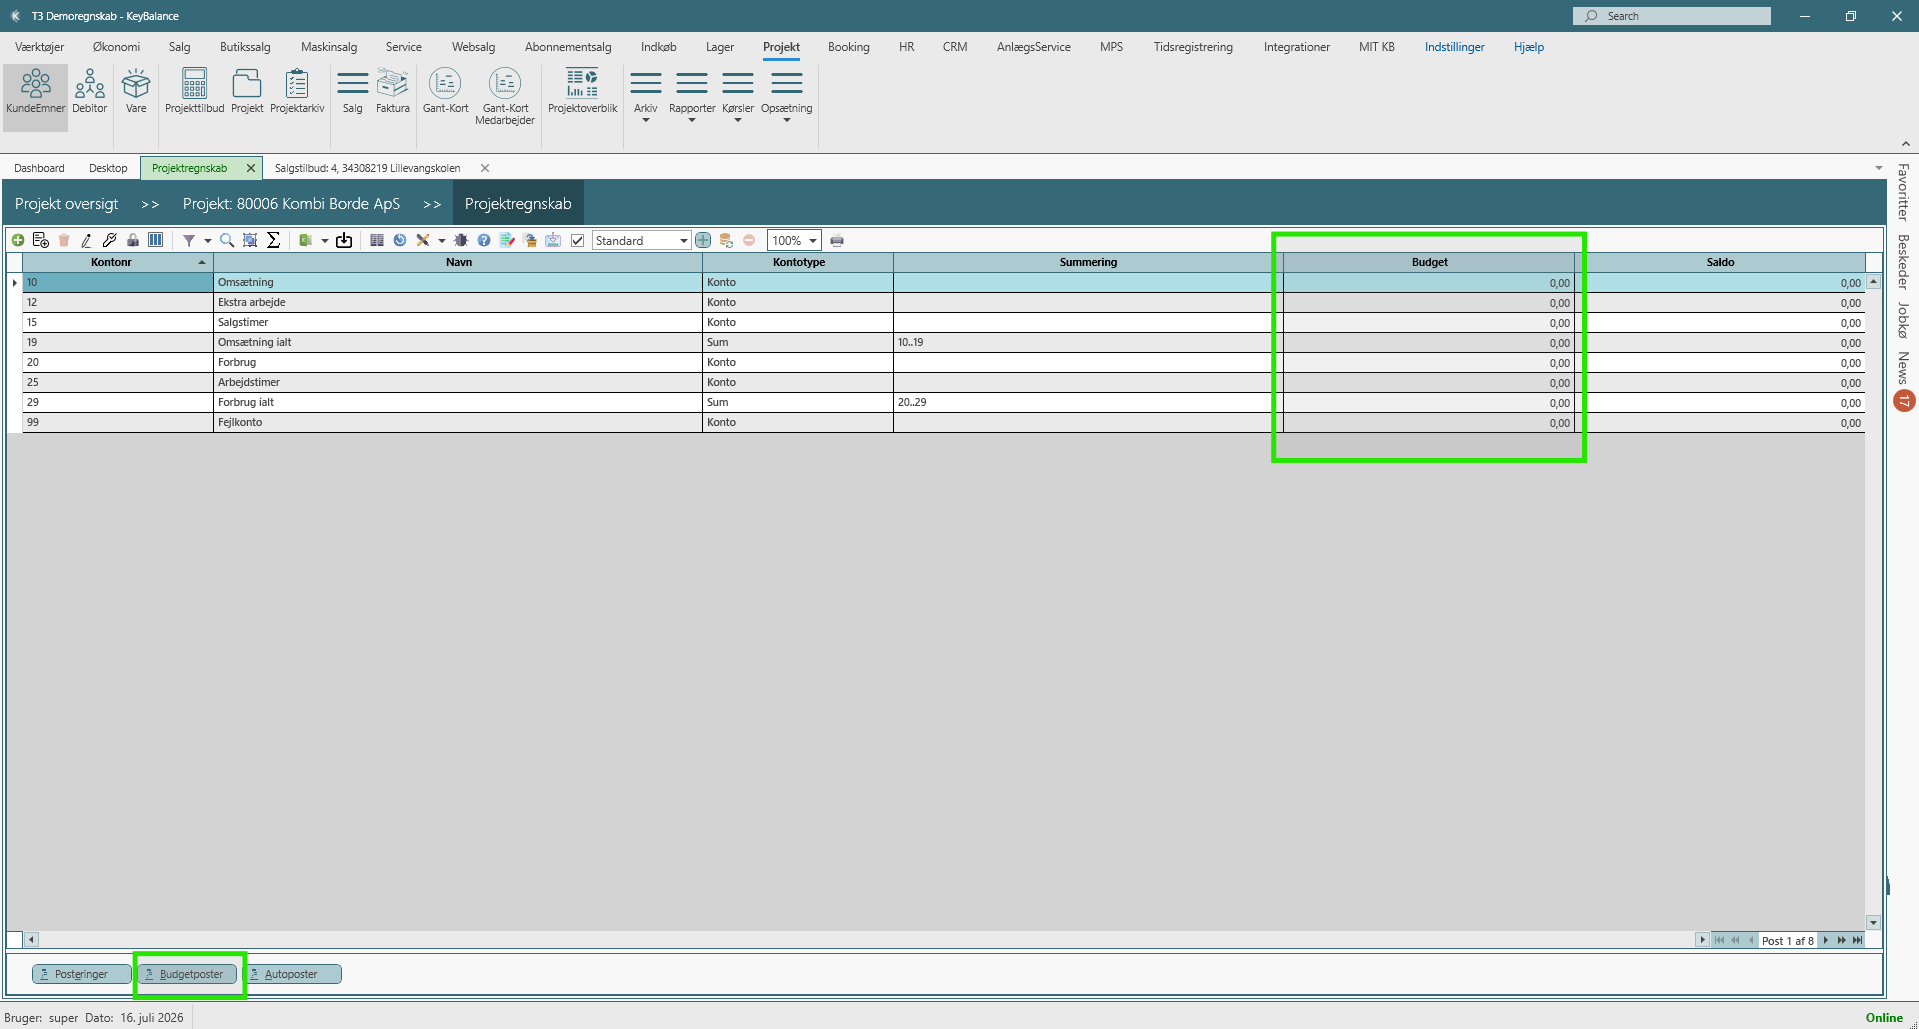This screenshot has width=1919, height=1029.
Task: Click the vertical scrollbar down arrow
Action: point(1874,922)
